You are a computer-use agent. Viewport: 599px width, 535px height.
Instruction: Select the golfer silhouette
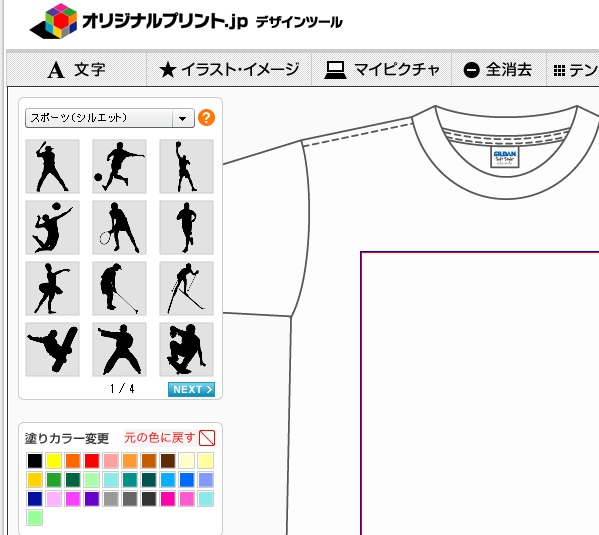pyautogui.click(x=119, y=289)
